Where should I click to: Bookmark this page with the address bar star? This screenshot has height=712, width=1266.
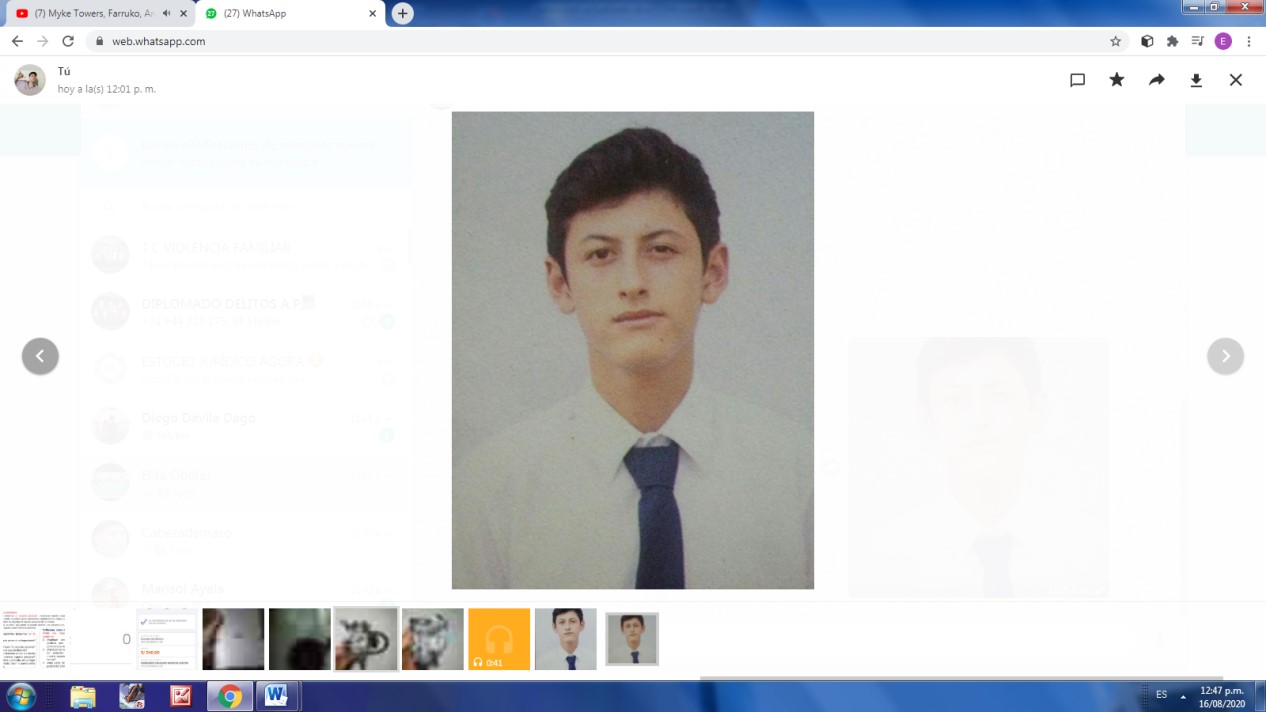coord(1115,41)
